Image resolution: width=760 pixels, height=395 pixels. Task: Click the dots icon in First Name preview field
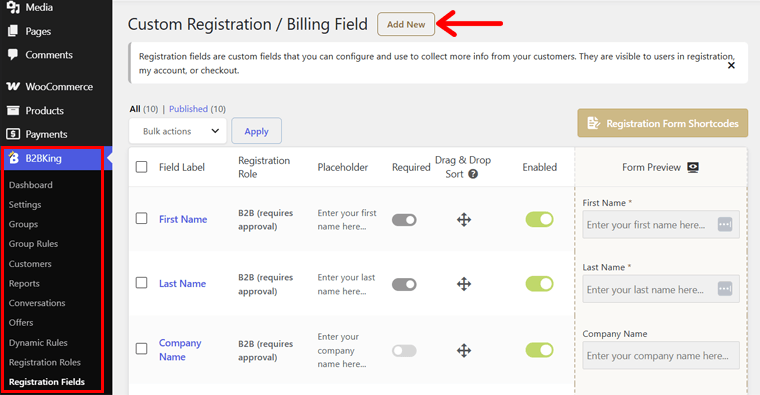point(725,224)
